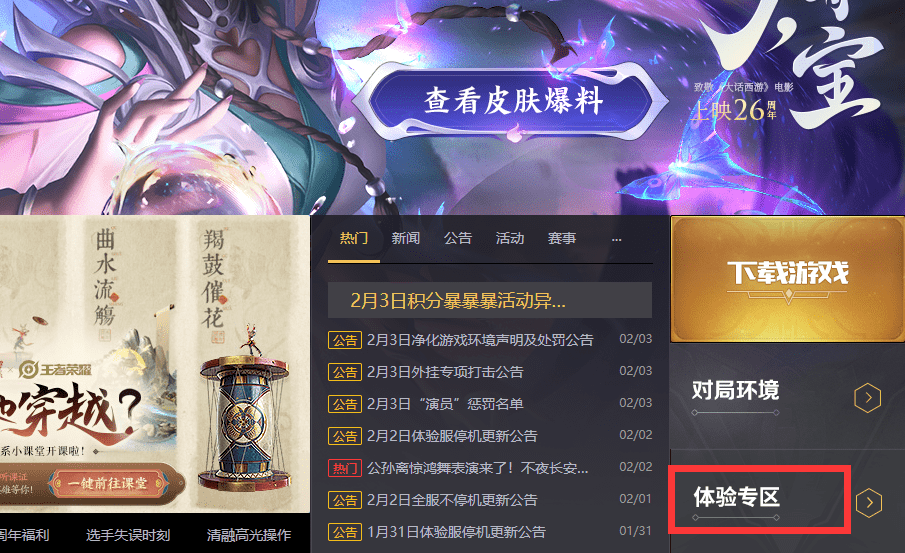Open the highlighted 2月3日积分暴暴暴活动 headline

coord(489,300)
